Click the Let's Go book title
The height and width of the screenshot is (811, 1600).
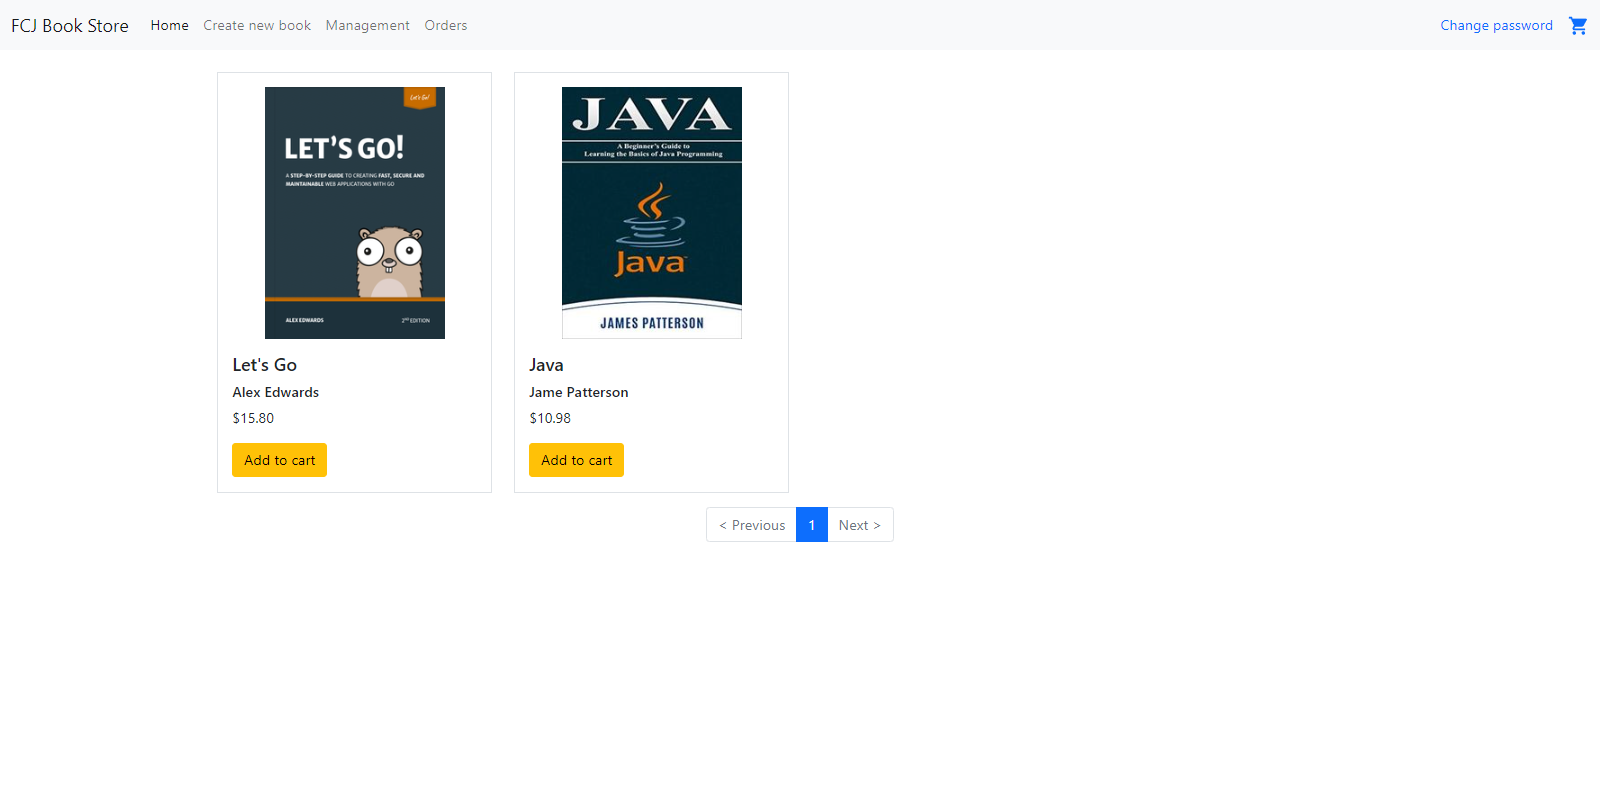[265, 365]
